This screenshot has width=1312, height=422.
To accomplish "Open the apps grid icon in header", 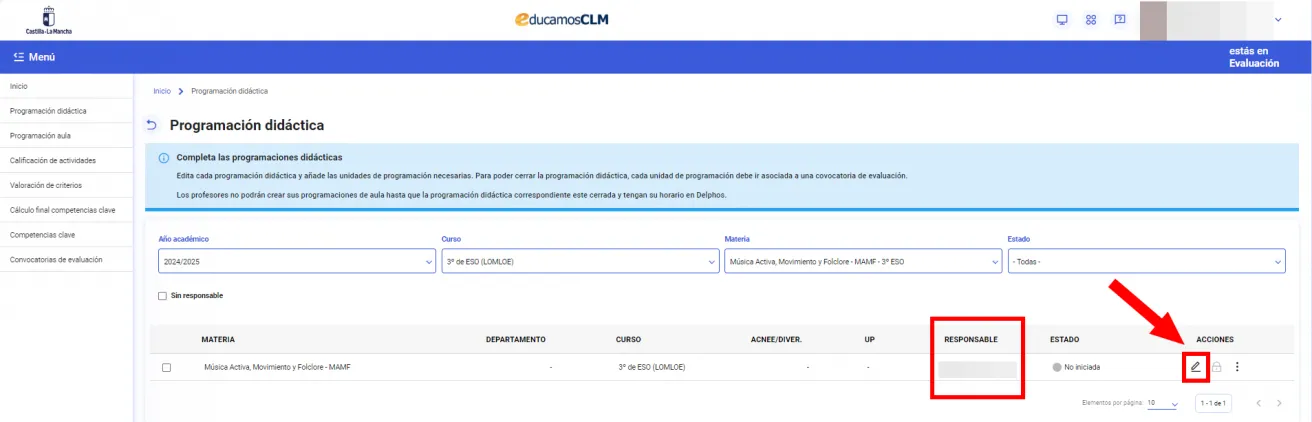I will [x=1091, y=20].
